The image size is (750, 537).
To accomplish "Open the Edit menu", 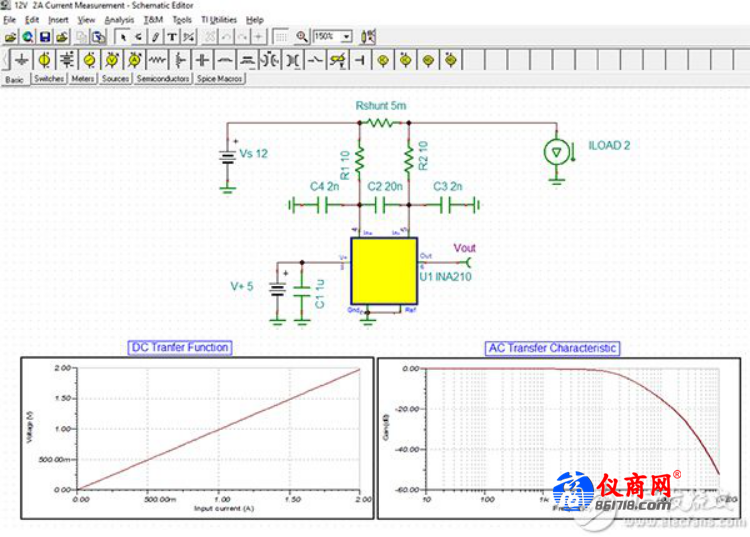I will point(32,20).
